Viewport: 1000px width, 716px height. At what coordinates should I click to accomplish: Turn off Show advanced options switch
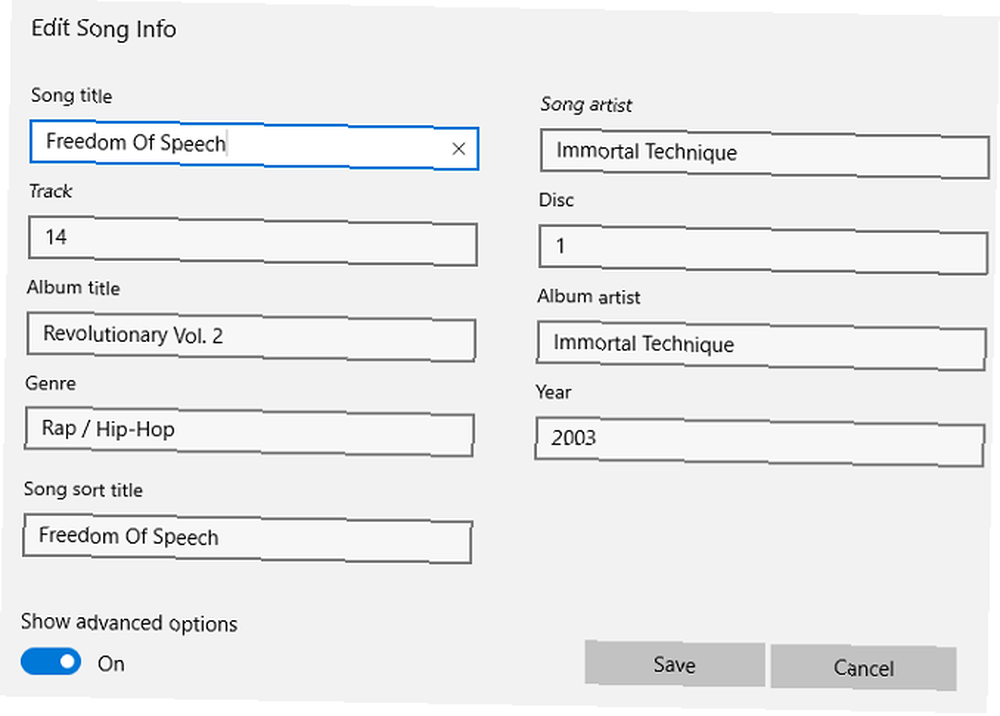click(51, 661)
